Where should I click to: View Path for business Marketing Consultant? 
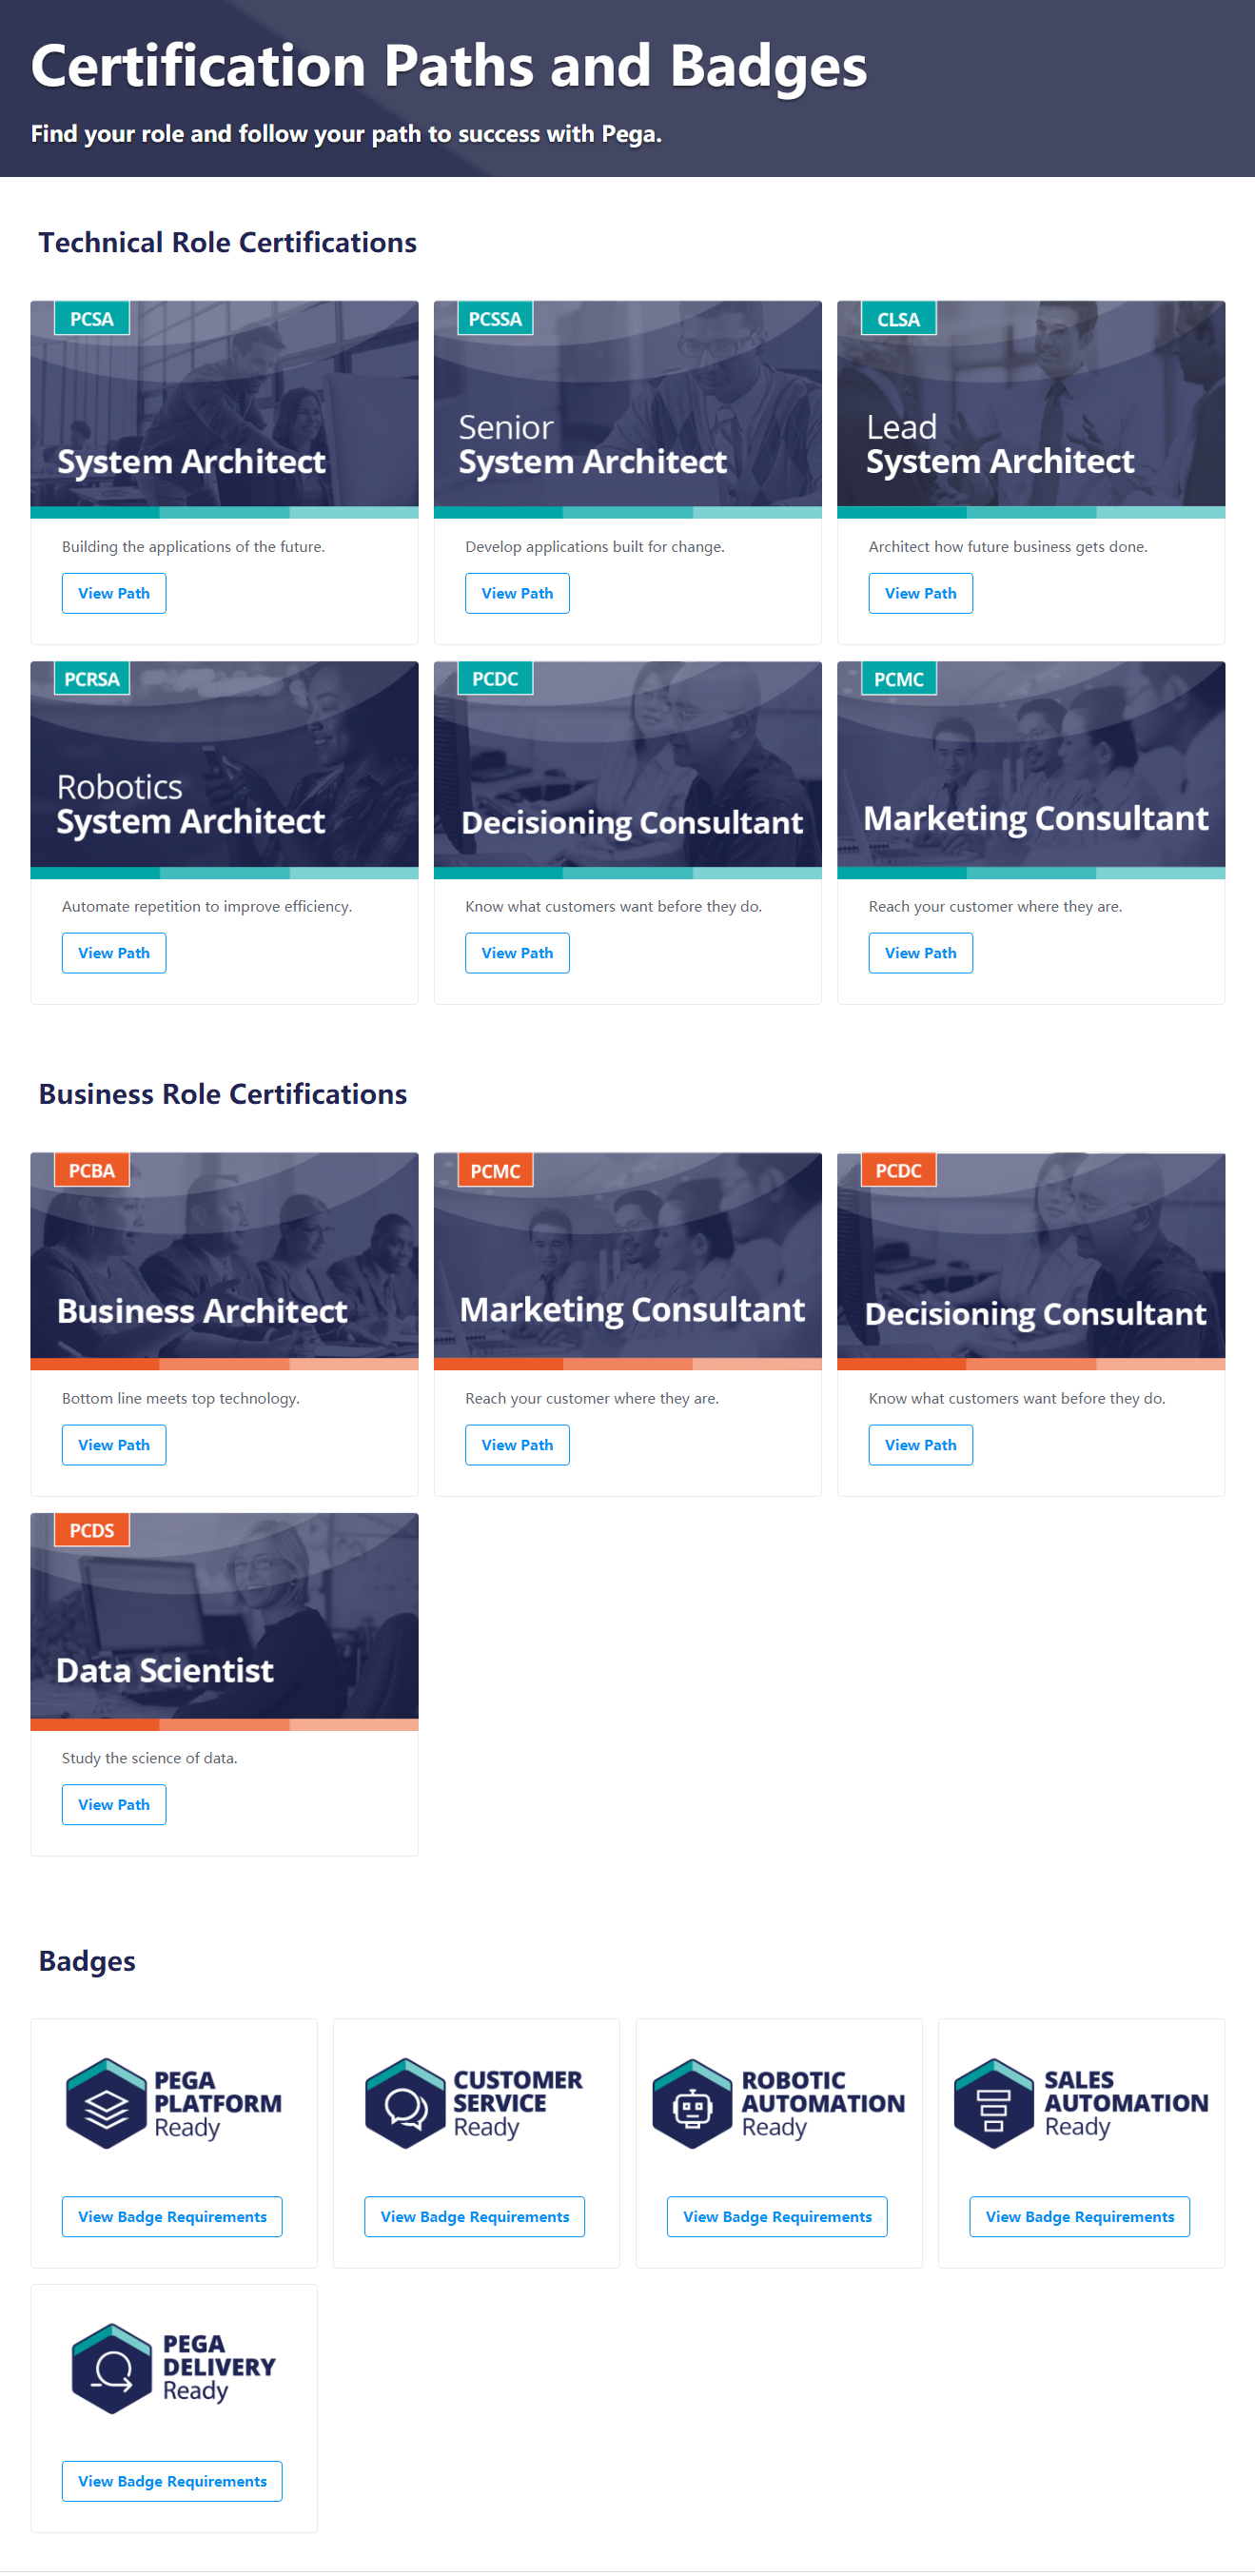coord(517,1445)
